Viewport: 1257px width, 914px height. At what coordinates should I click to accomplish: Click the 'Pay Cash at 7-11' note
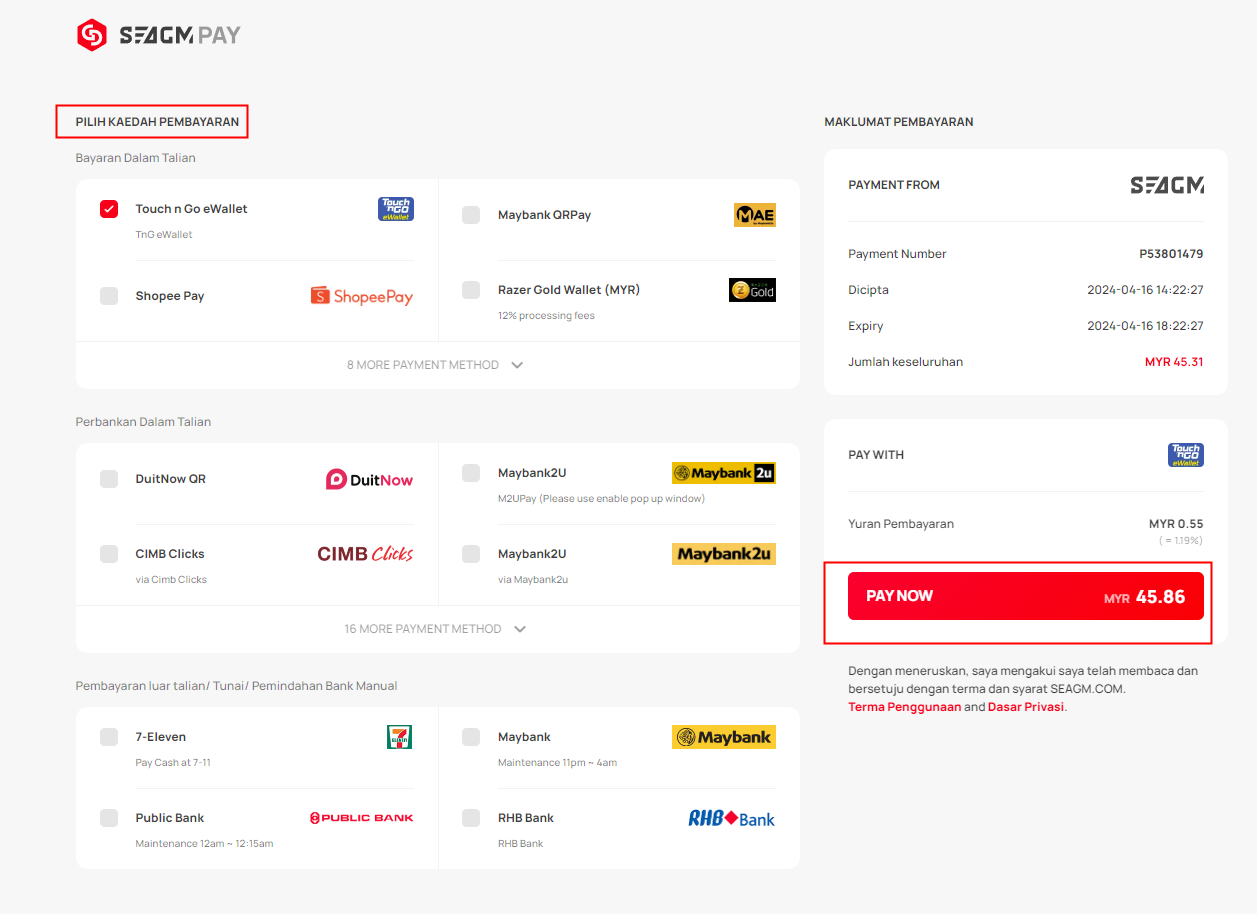click(x=173, y=763)
